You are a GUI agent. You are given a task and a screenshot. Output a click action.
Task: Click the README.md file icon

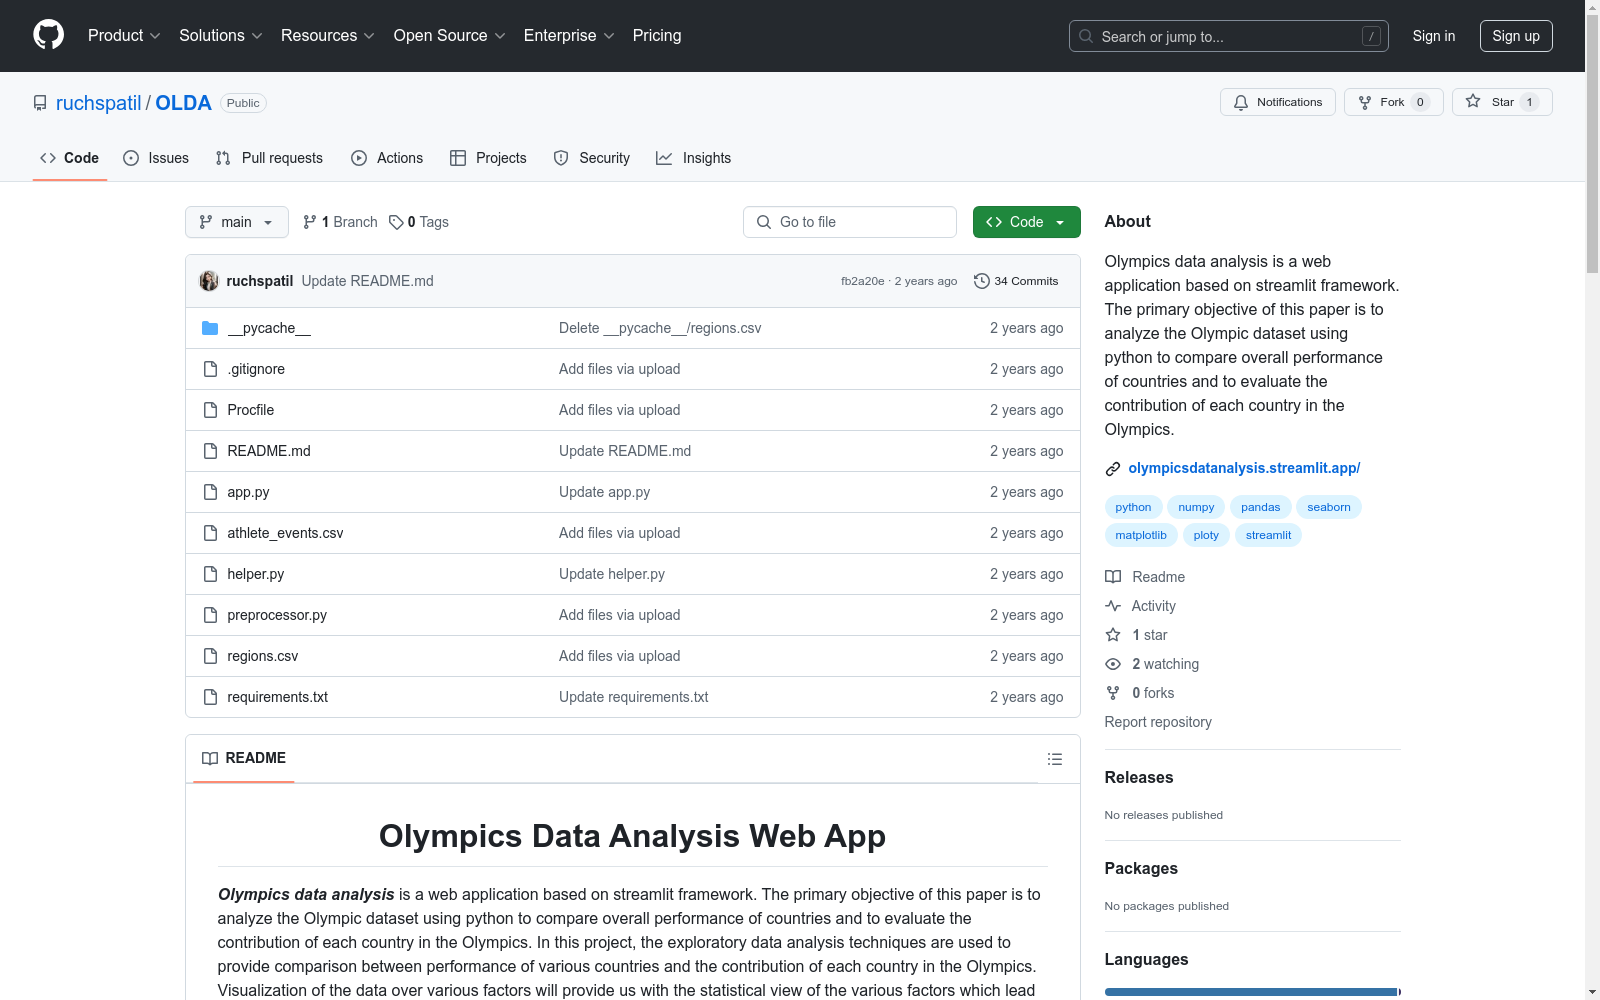coord(210,451)
